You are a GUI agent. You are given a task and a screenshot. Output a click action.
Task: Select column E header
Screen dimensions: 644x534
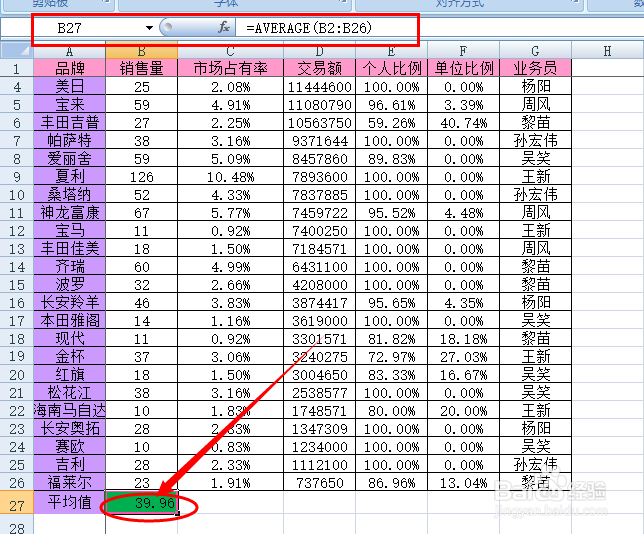pyautogui.click(x=391, y=51)
